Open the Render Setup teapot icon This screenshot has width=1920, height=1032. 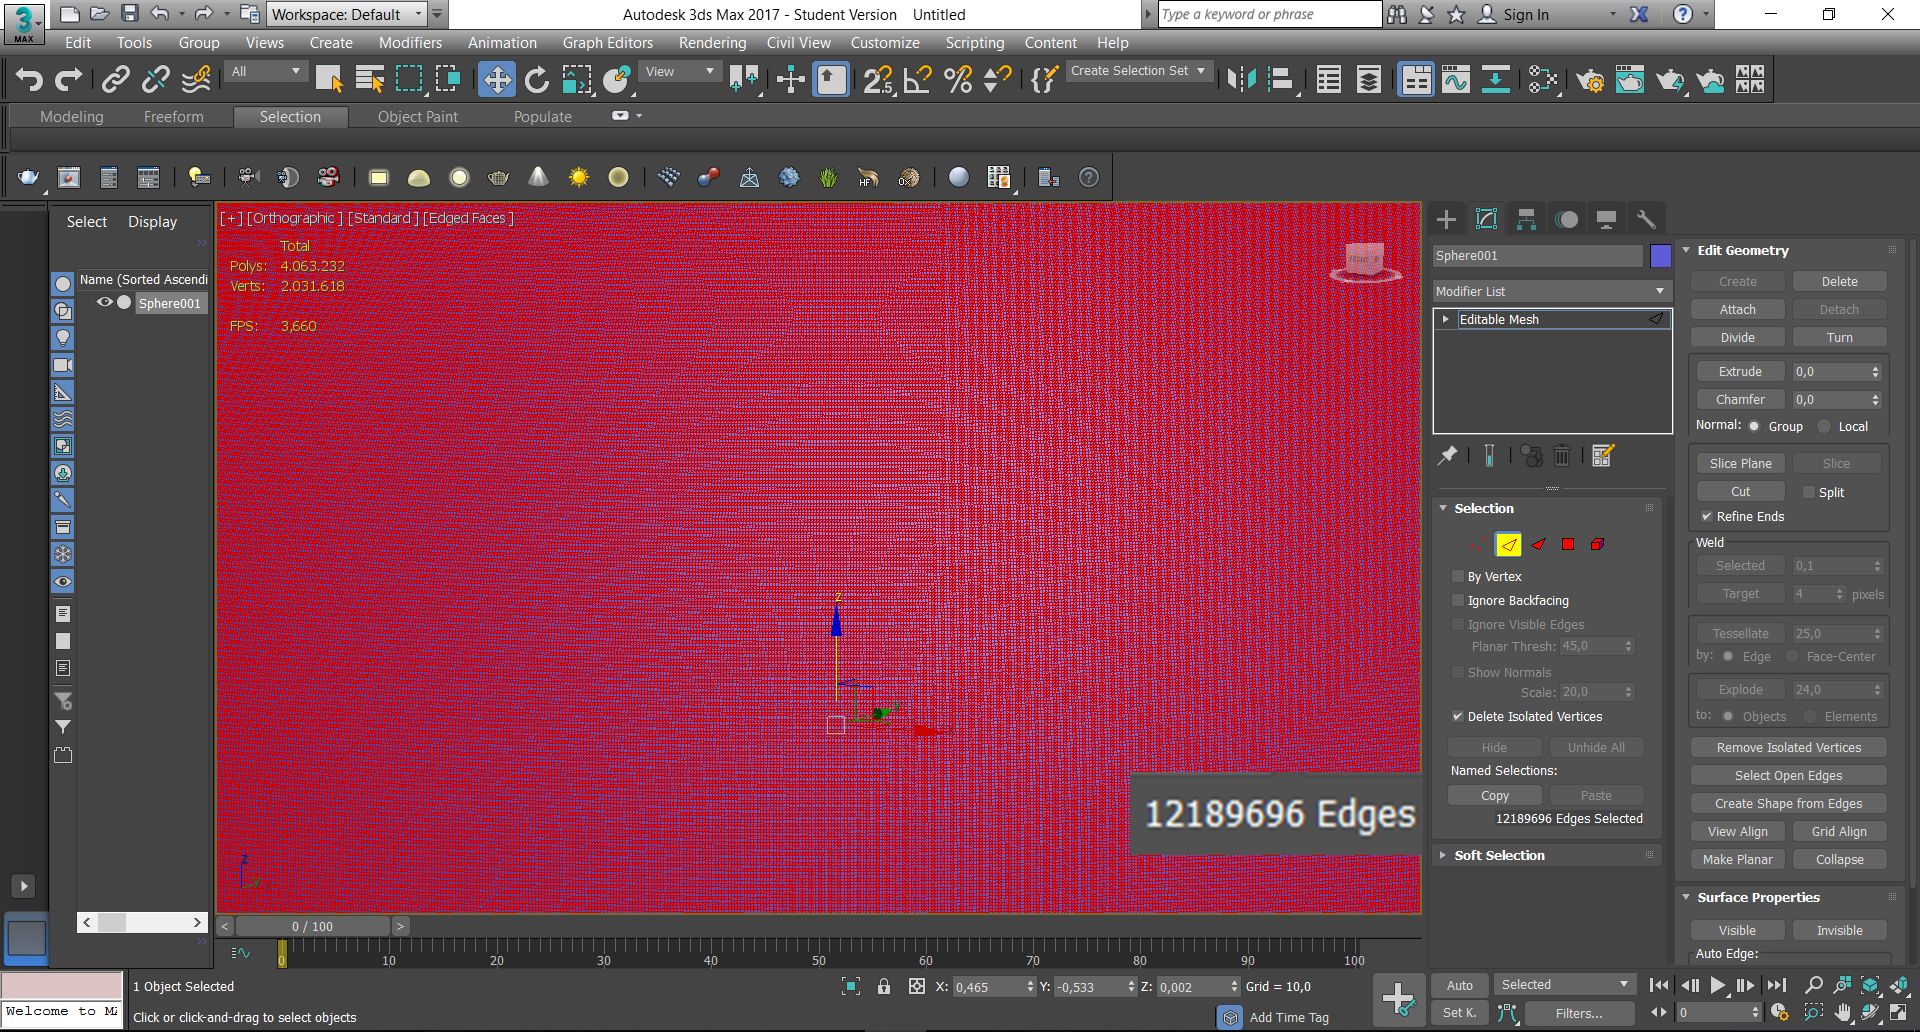pyautogui.click(x=1590, y=79)
